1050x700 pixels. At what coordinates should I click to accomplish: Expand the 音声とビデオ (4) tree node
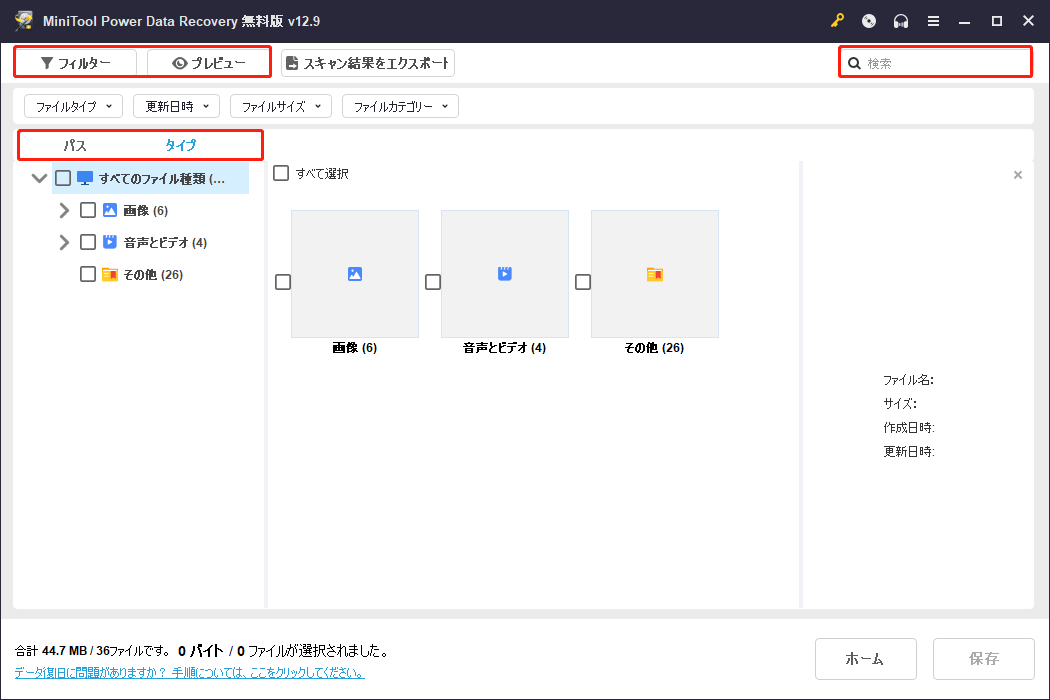64,242
